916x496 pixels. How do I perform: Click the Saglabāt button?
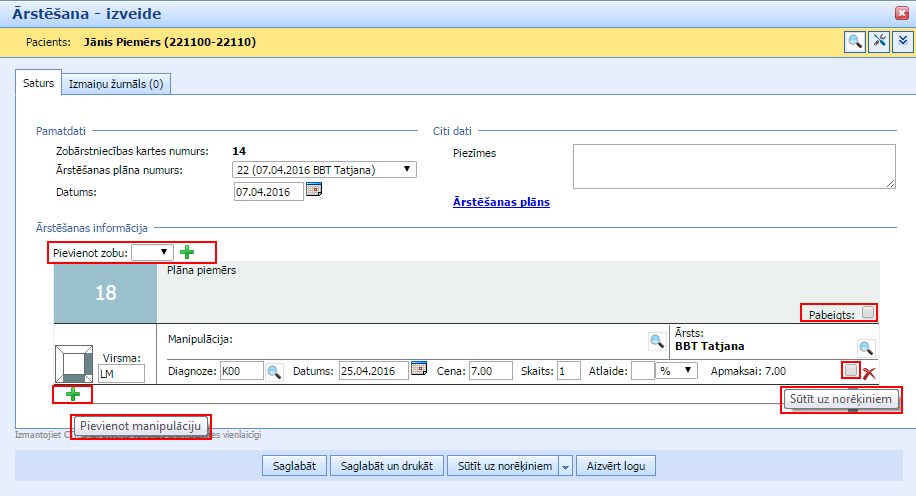(295, 466)
